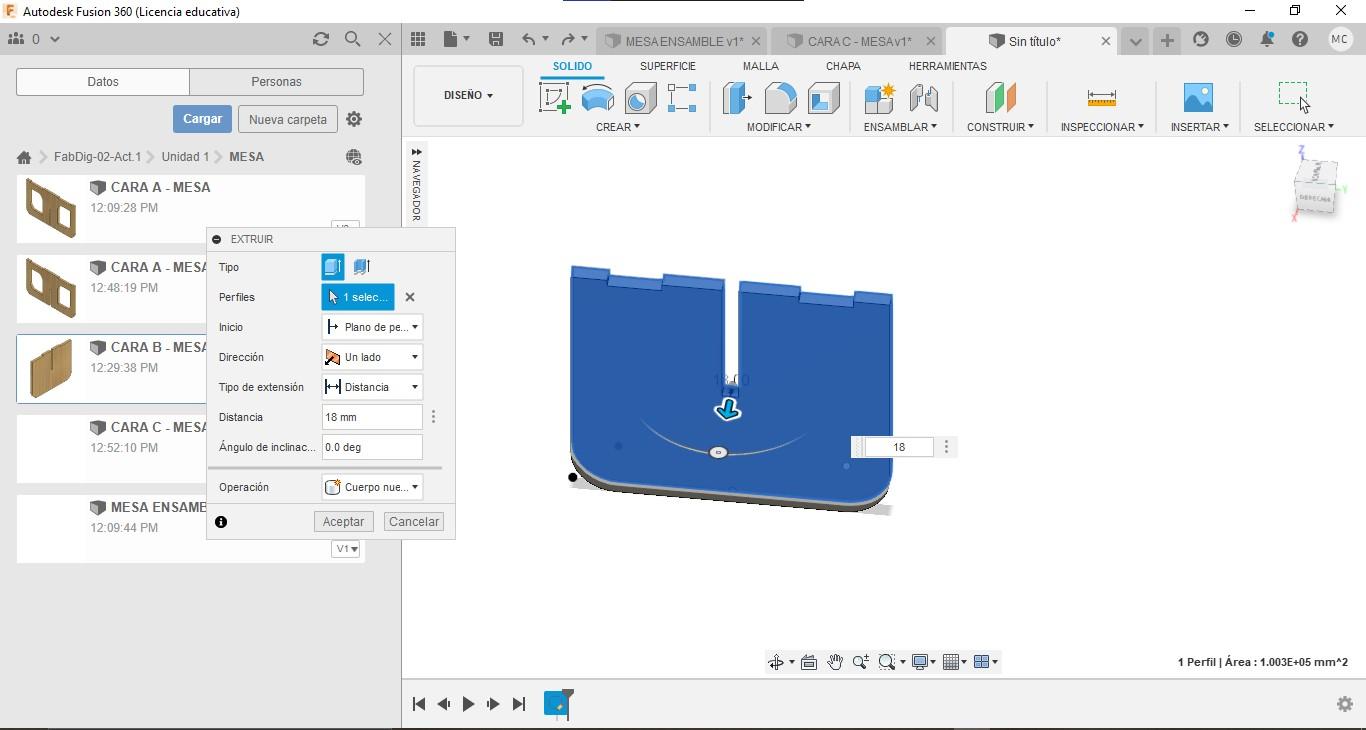The image size is (1366, 730).
Task: Click the Cancelar button
Action: [x=414, y=522]
